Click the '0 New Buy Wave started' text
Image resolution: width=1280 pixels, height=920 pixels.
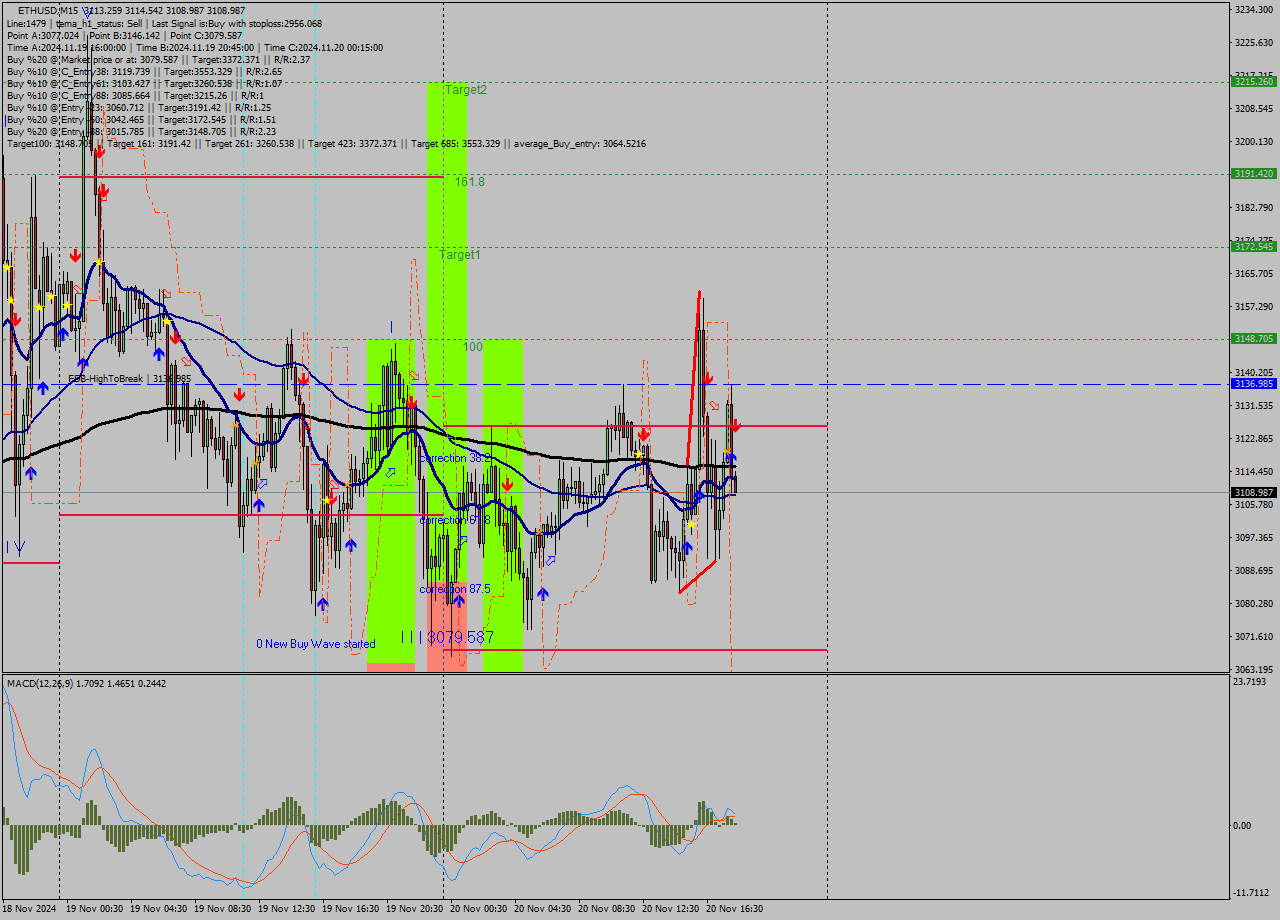[315, 644]
